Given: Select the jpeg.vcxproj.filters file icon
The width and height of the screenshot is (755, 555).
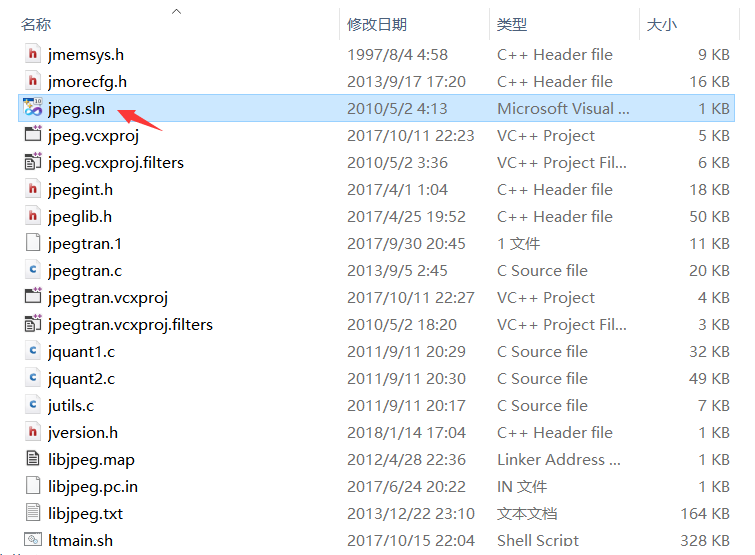Looking at the screenshot, I should coord(32,163).
